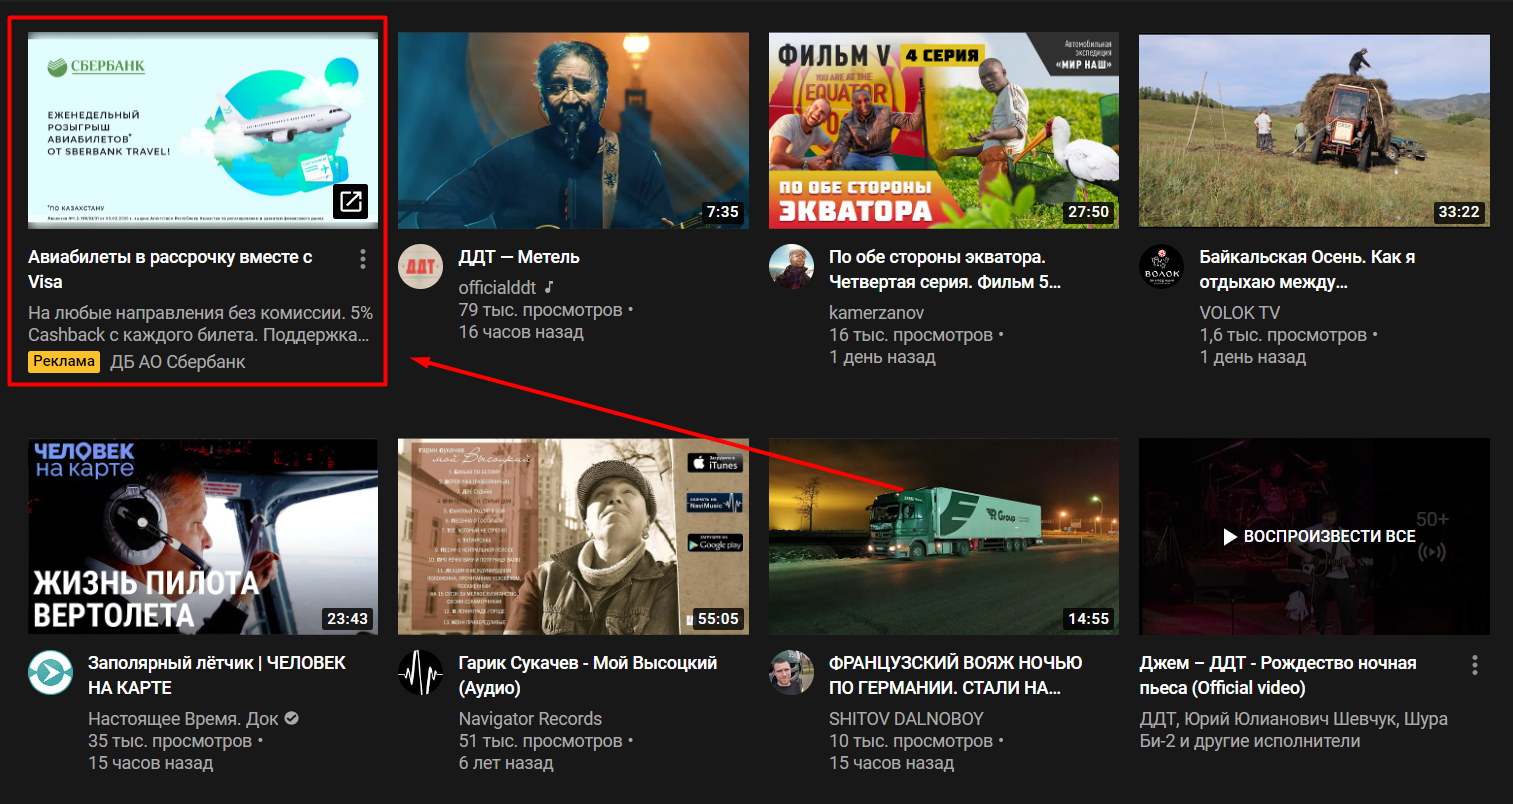Open the three-dot menu for the Джем – ДДТ playlist
Image resolution: width=1513 pixels, height=804 pixels.
coord(1474,666)
